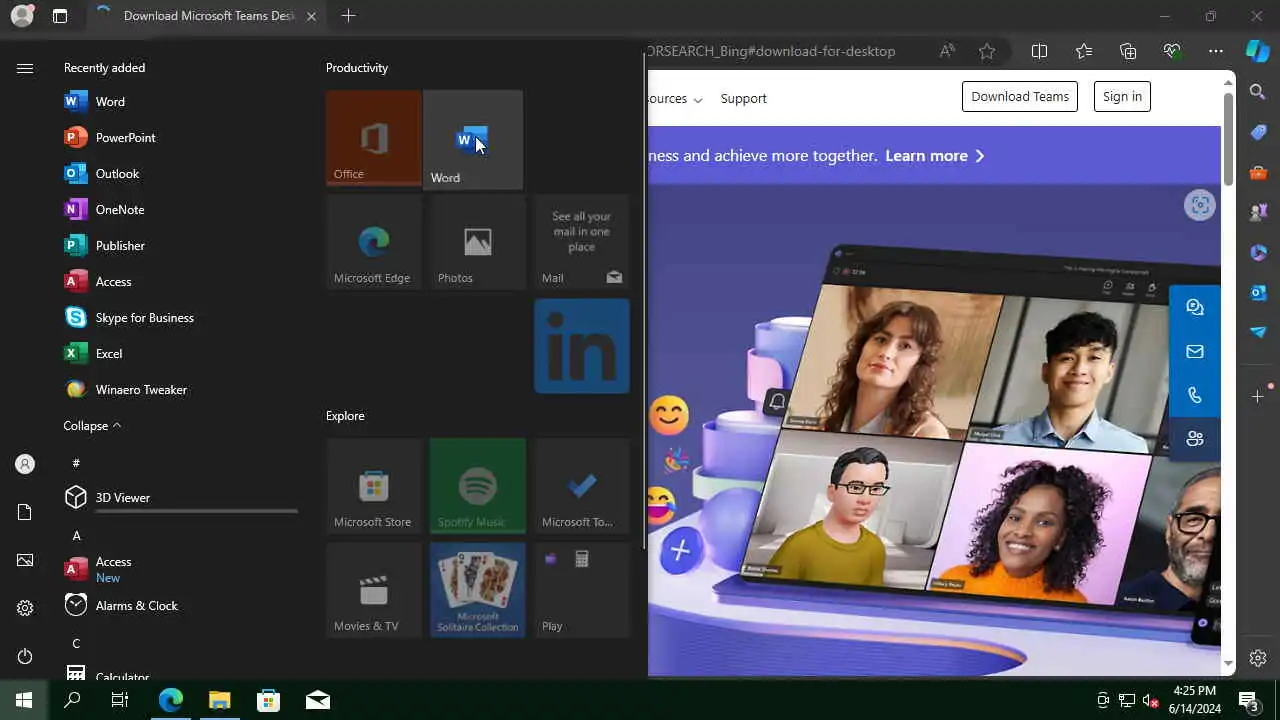Click the # letter header in app list
This screenshot has width=1280, height=720.
click(76, 463)
